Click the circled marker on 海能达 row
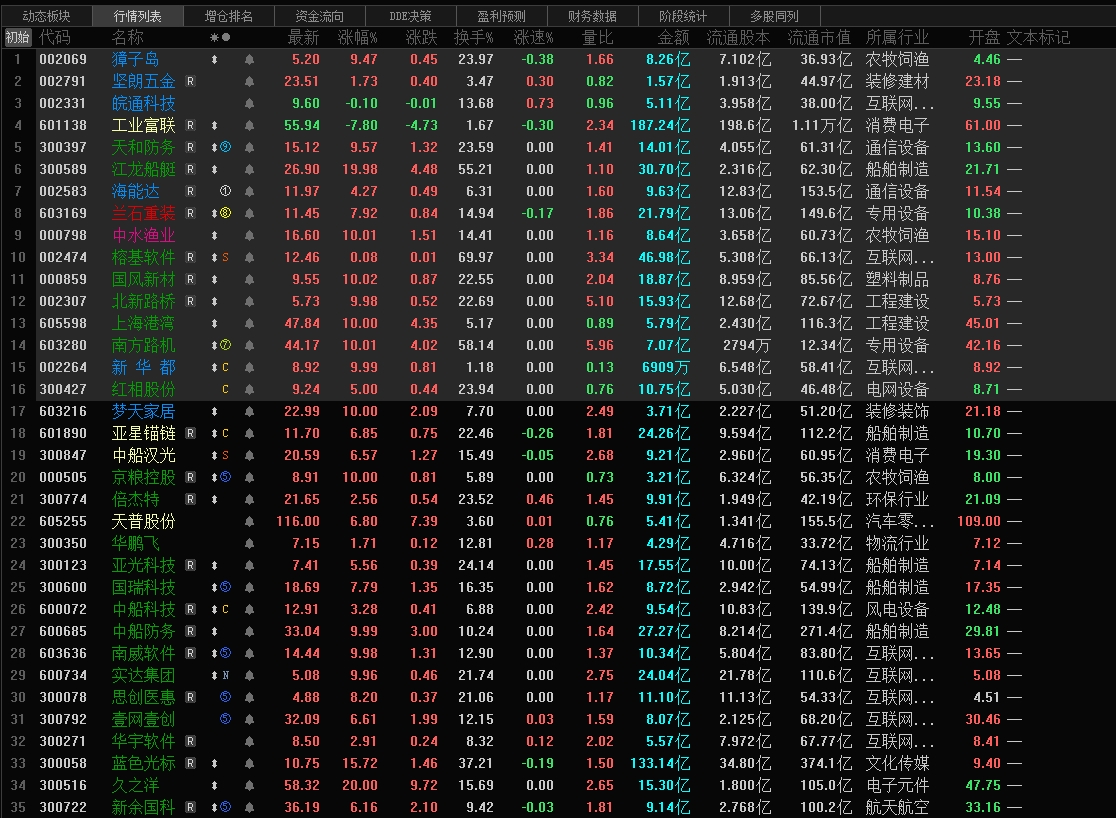The width and height of the screenshot is (1116, 818). 226,191
